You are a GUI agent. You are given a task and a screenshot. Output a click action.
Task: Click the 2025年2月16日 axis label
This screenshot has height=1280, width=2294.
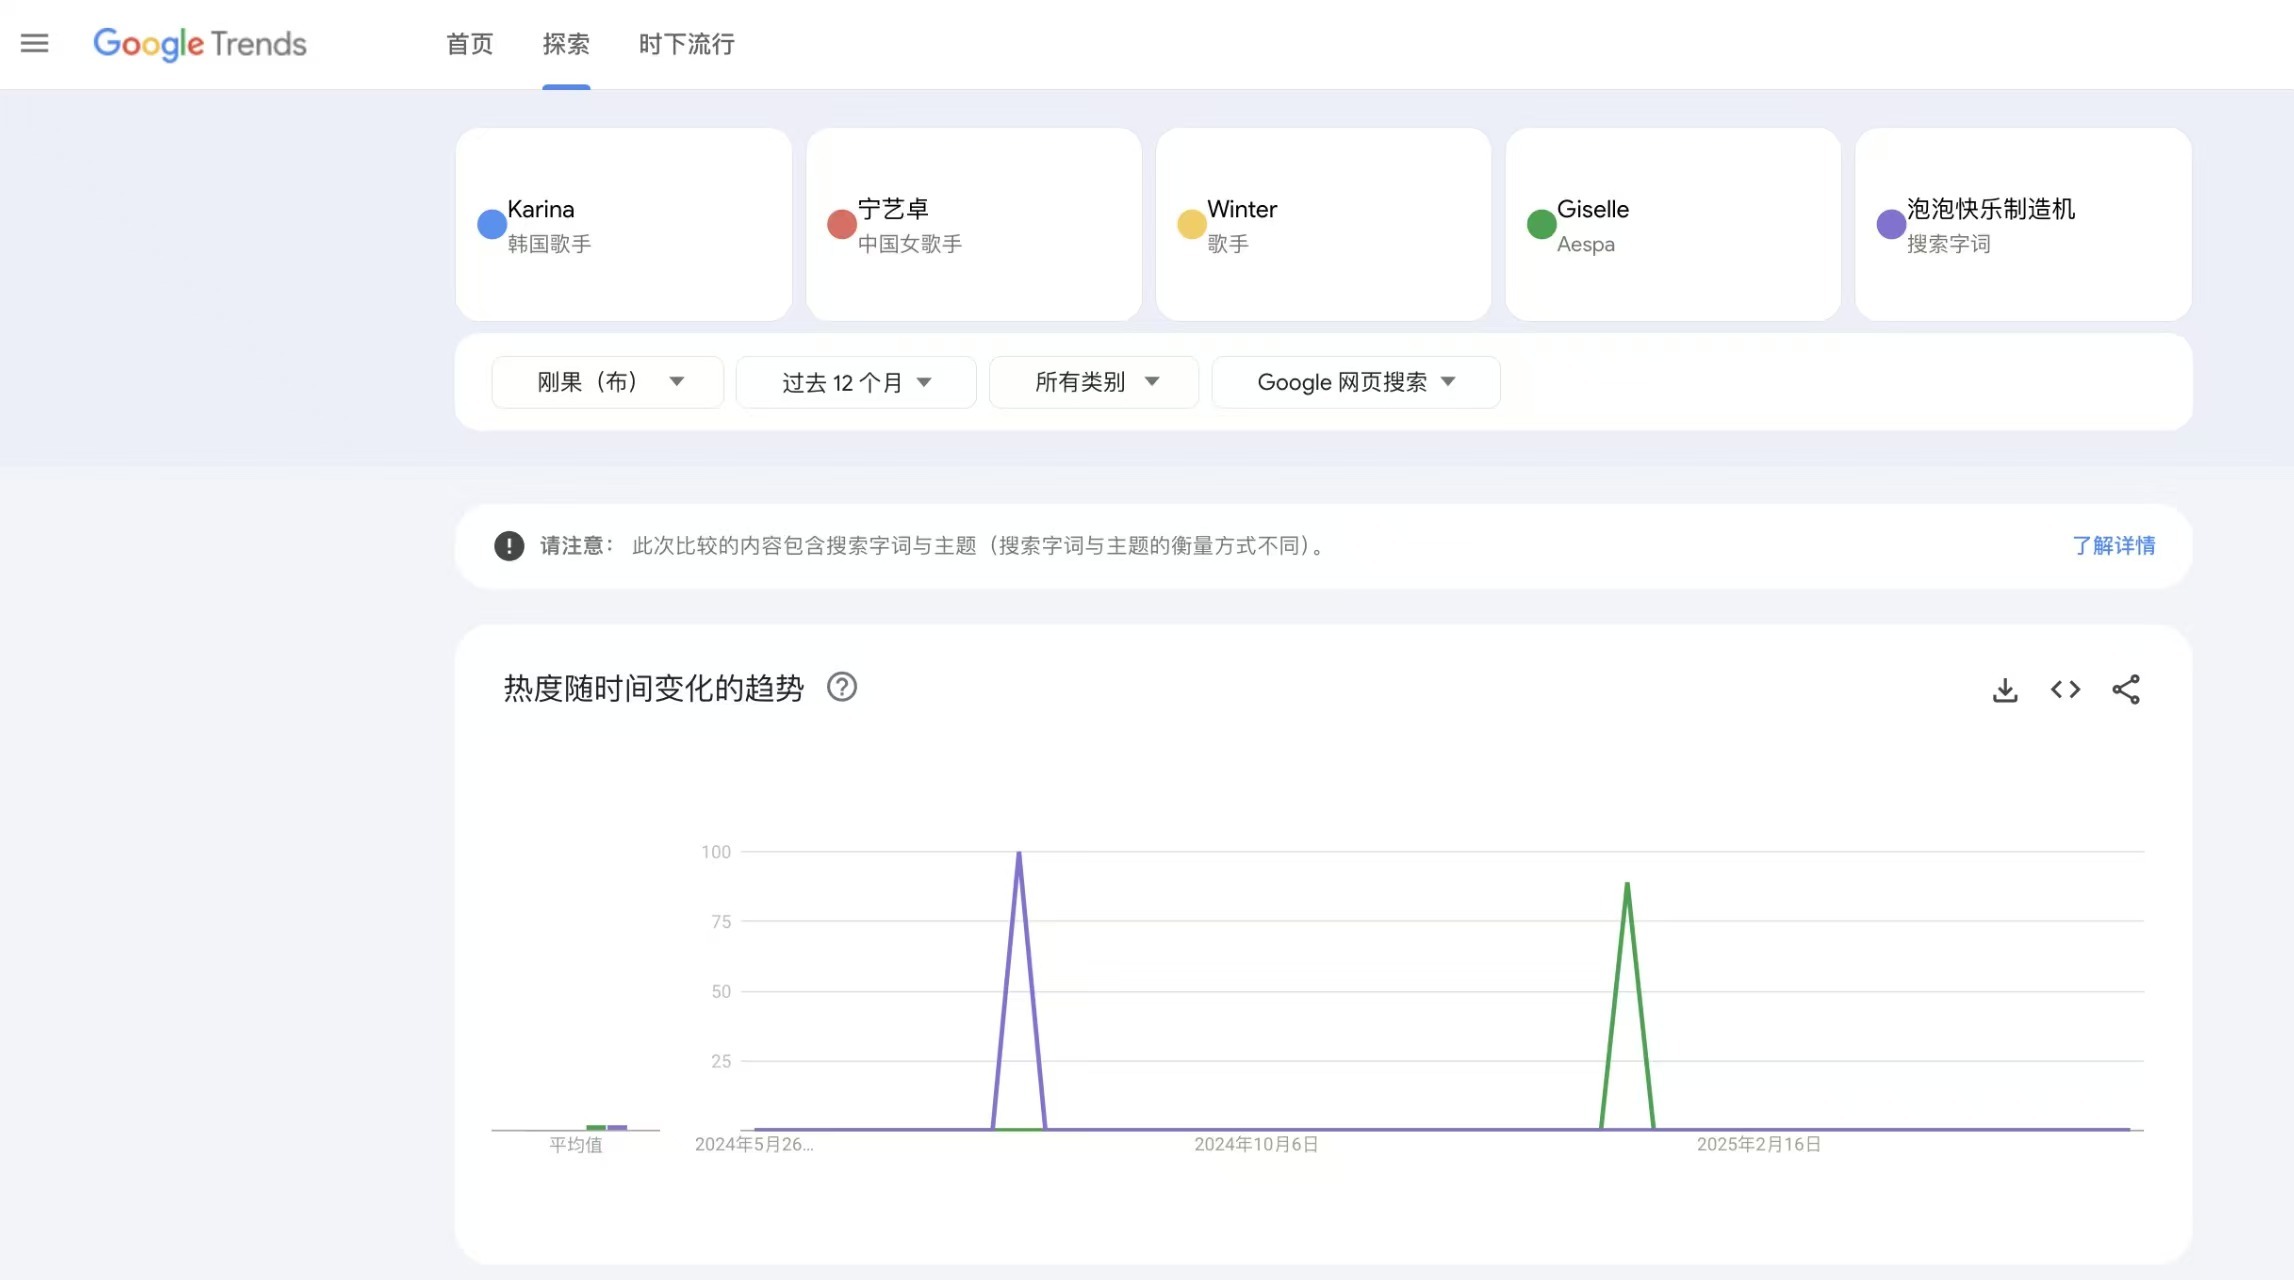point(1758,1144)
